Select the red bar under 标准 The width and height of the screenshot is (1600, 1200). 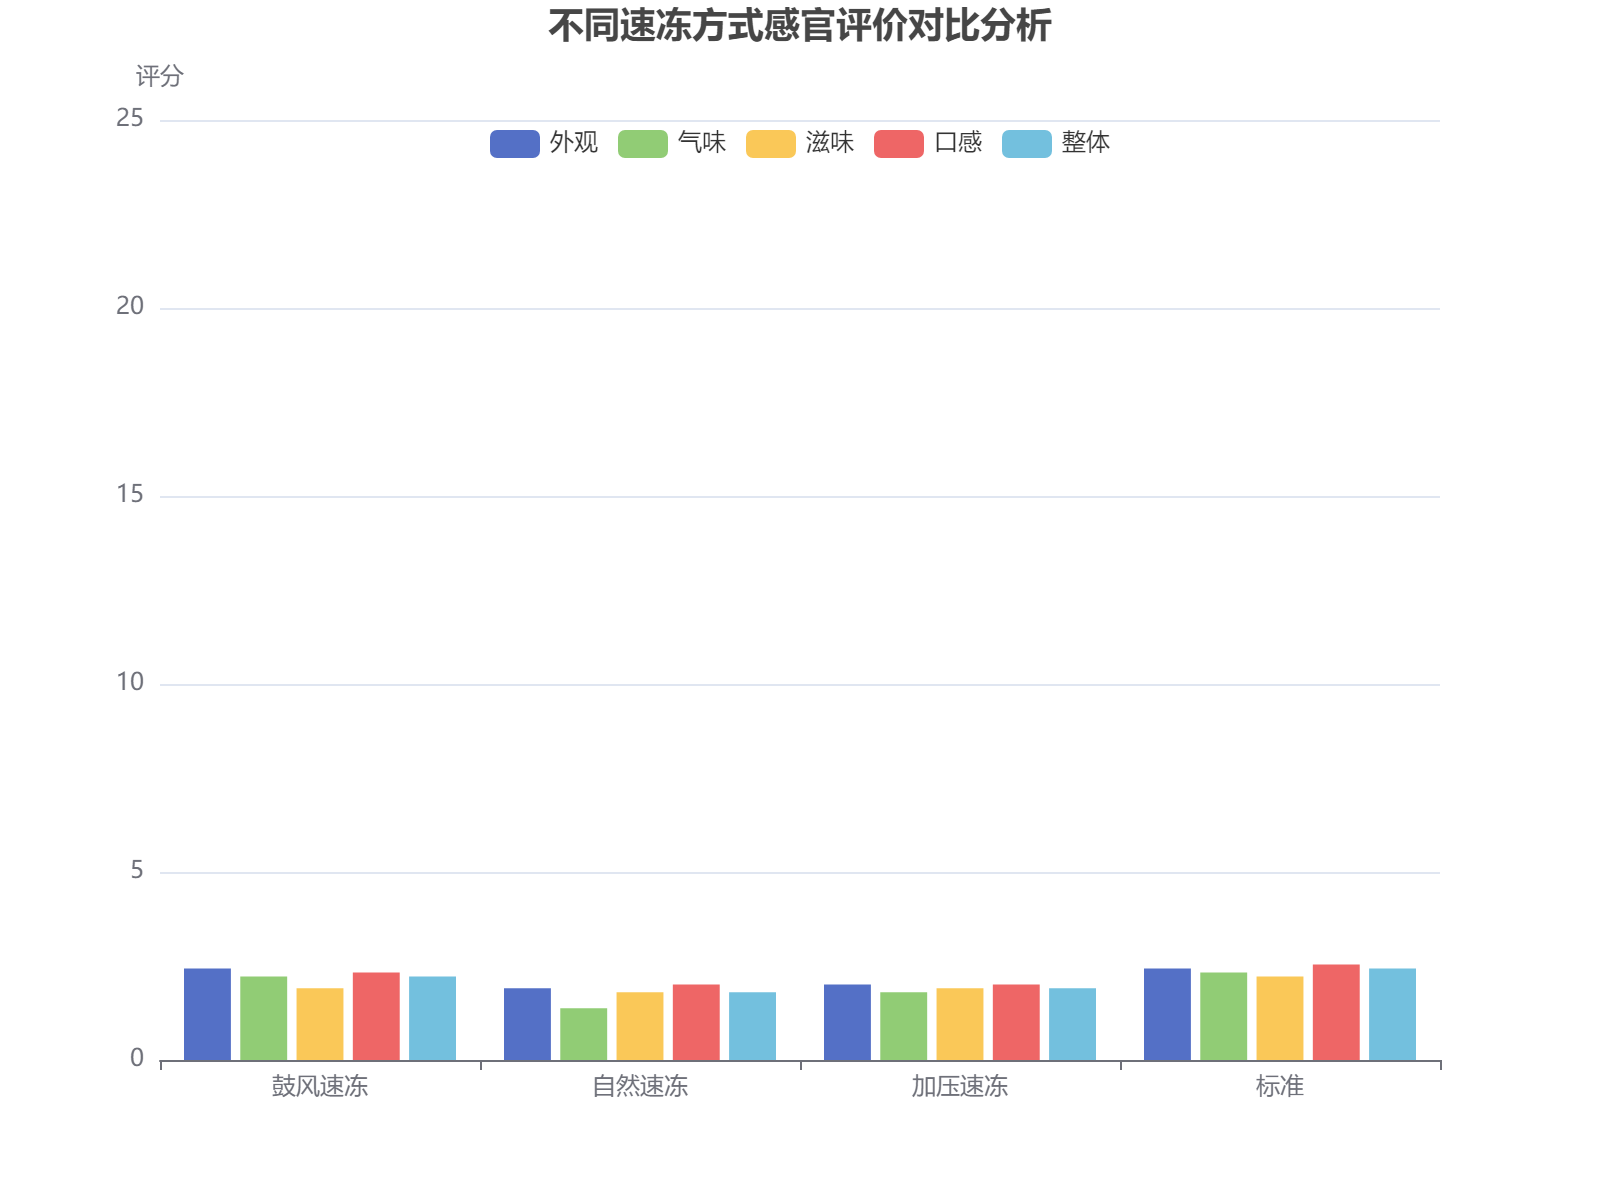coord(1336,1010)
